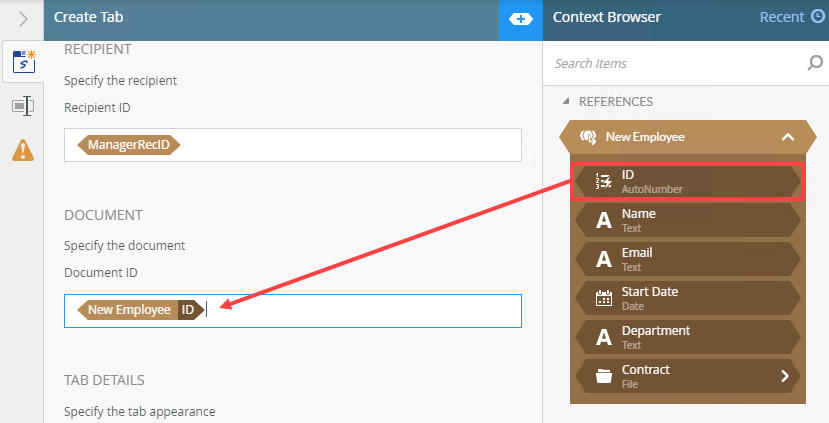Expand the Contract file arrow
The width and height of the screenshot is (829, 423).
click(x=785, y=376)
